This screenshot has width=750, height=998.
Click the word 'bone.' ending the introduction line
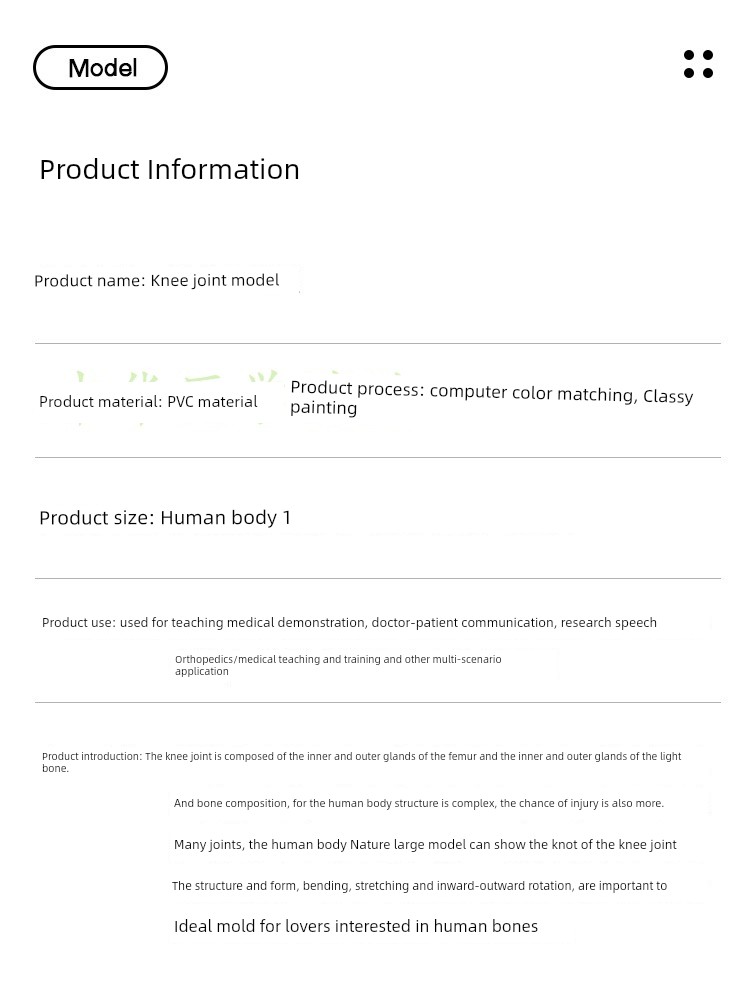pos(55,768)
